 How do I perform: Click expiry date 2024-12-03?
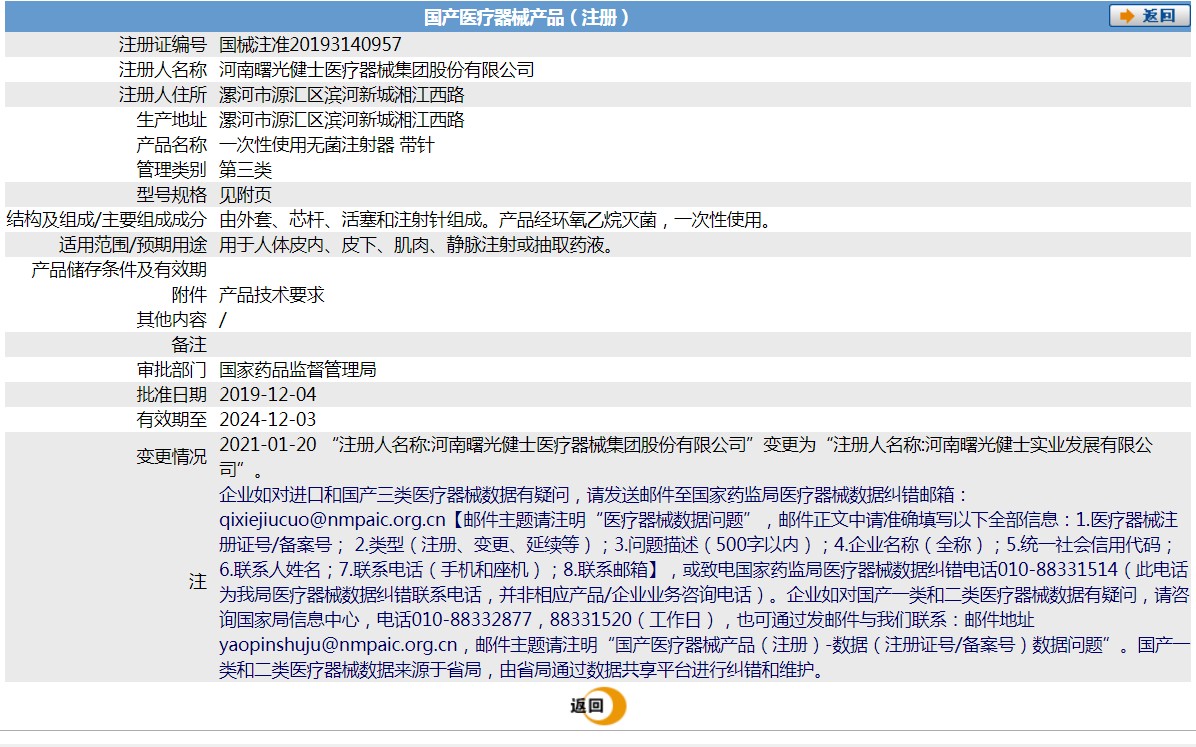pyautogui.click(x=268, y=420)
